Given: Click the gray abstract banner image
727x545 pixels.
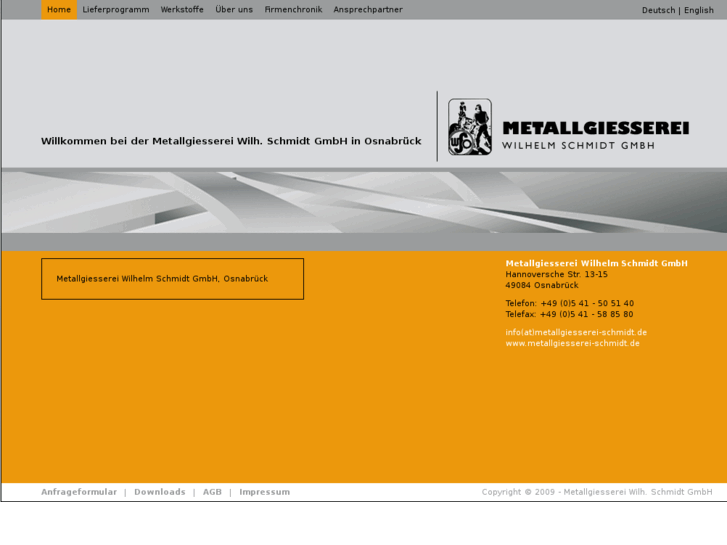Looking at the screenshot, I should [364, 203].
